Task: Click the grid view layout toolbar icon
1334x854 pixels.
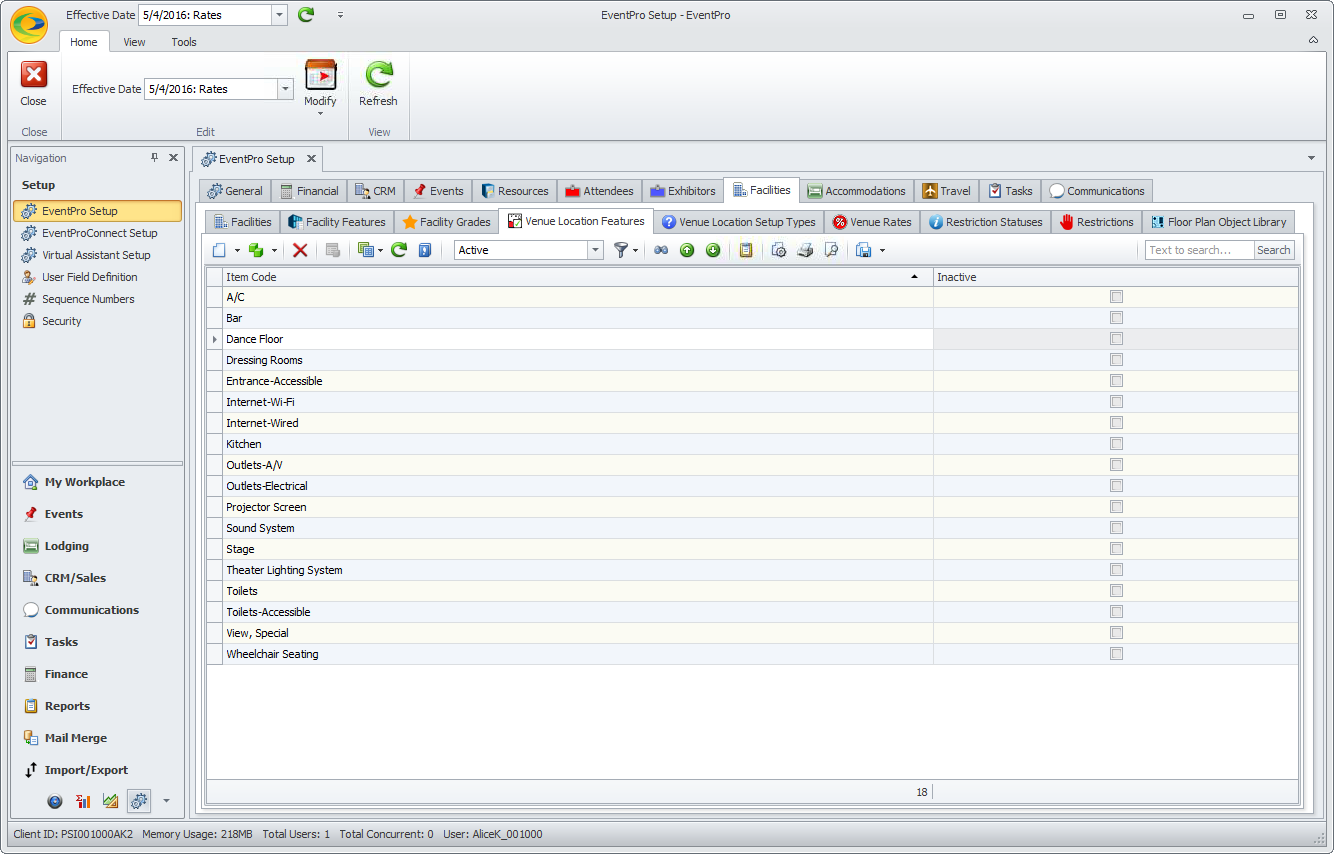Action: [365, 250]
